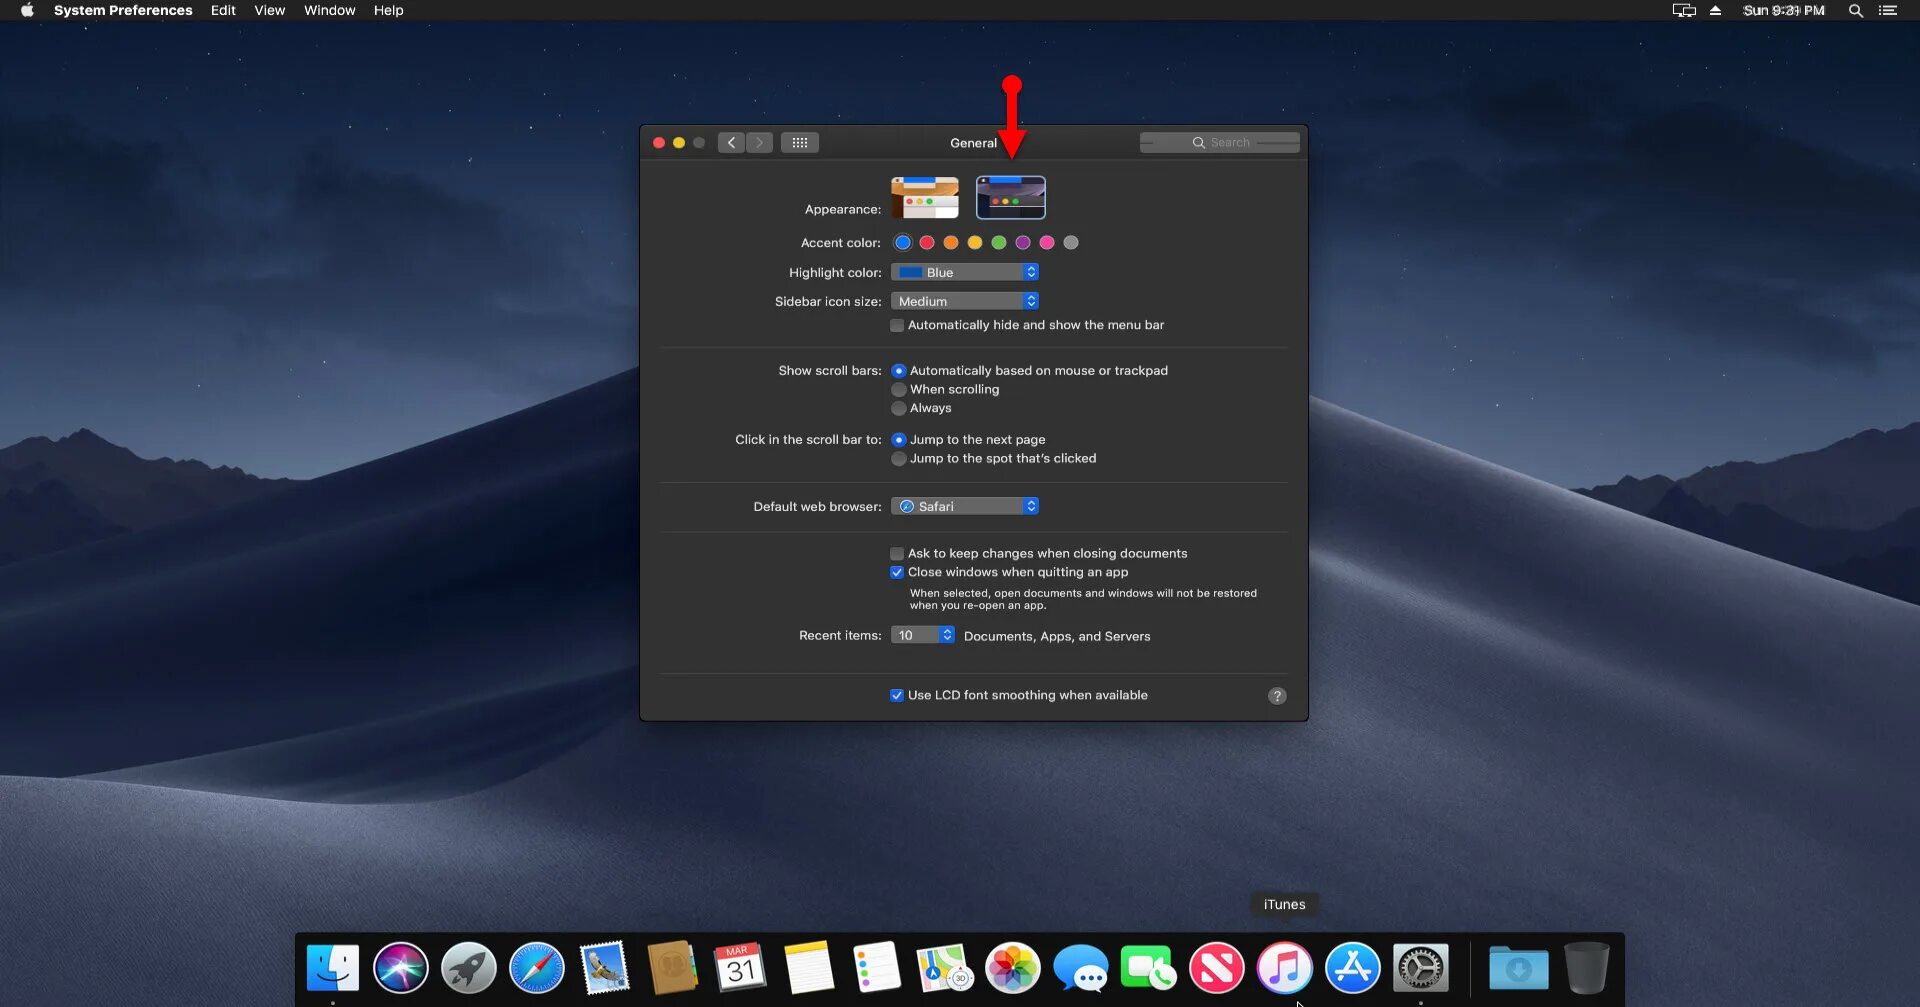Choose orange accent color

click(951, 243)
